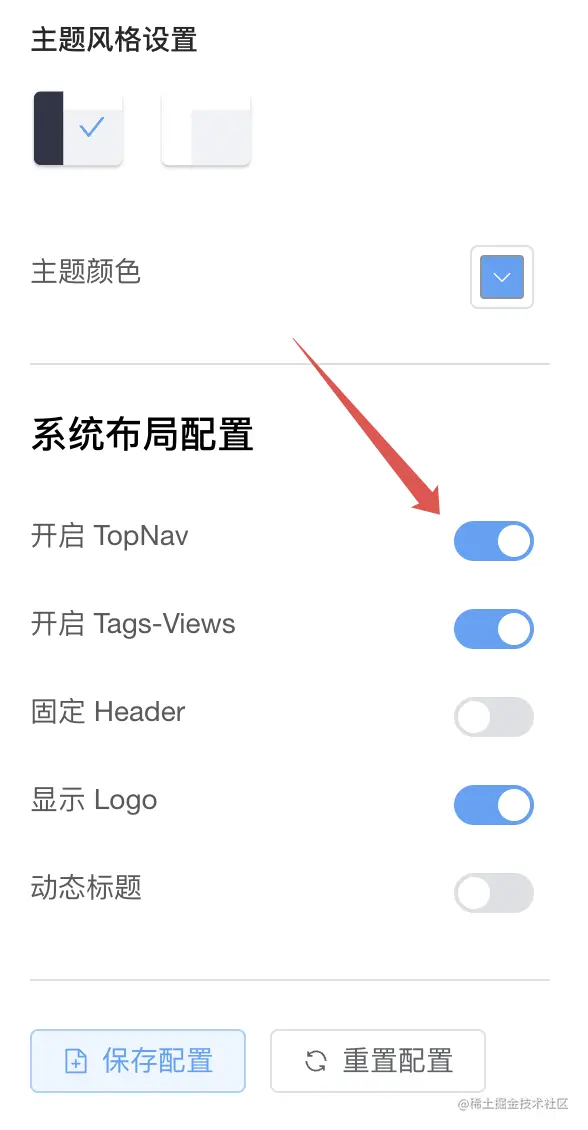The height and width of the screenshot is (1130, 588).
Task: Click the 主题颜色 label text
Action: (x=86, y=272)
